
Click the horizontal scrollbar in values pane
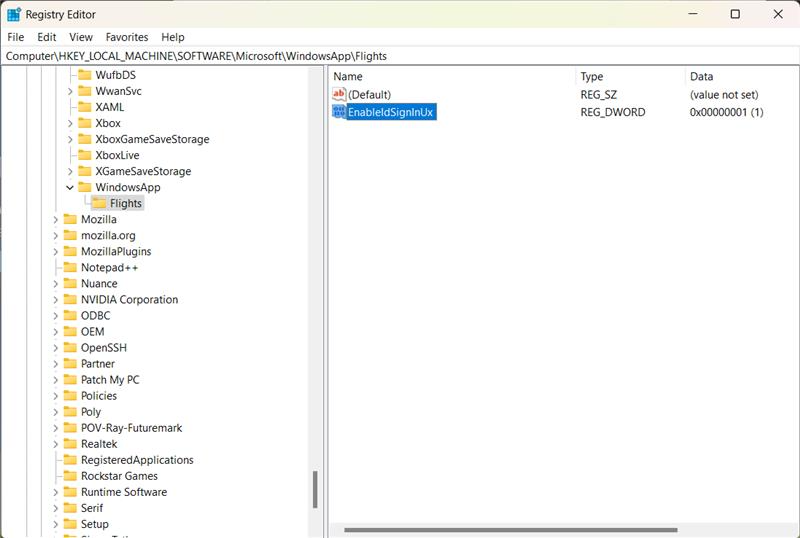point(510,530)
